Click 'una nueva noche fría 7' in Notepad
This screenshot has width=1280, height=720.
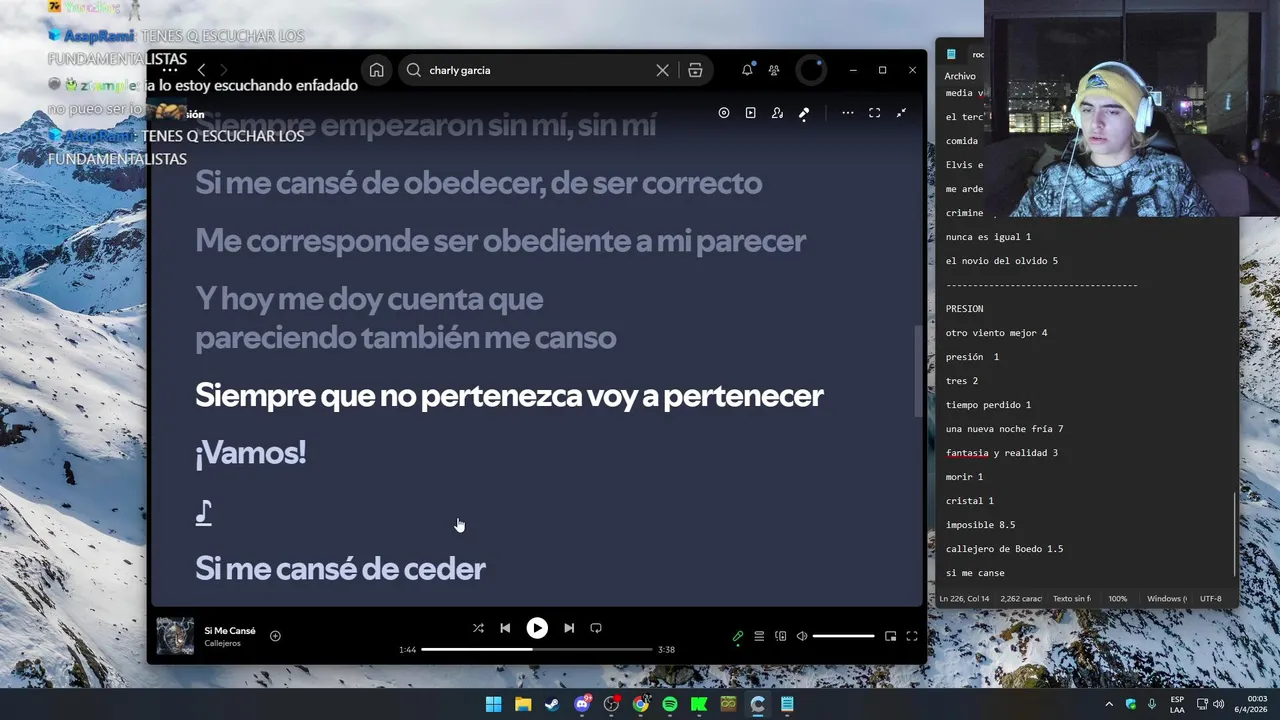point(1004,429)
